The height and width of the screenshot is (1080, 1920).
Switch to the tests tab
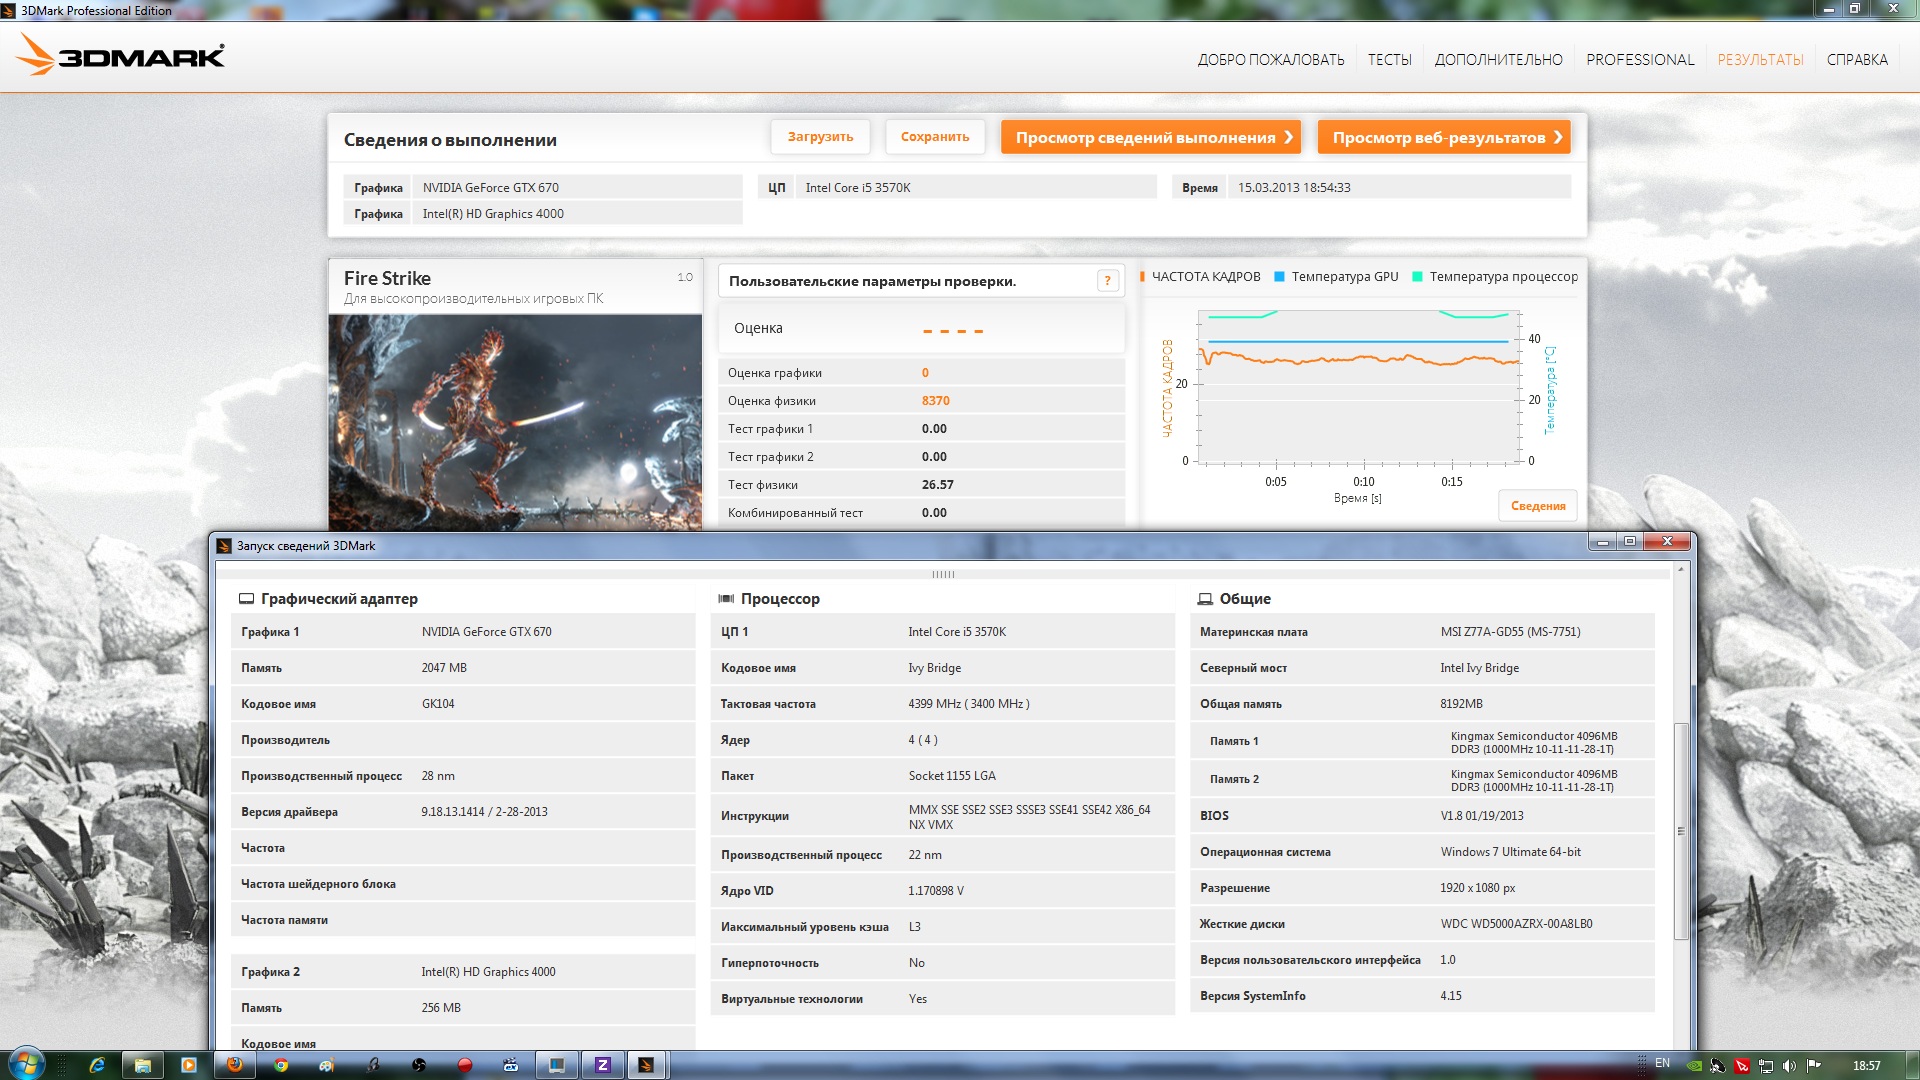pyautogui.click(x=1389, y=60)
